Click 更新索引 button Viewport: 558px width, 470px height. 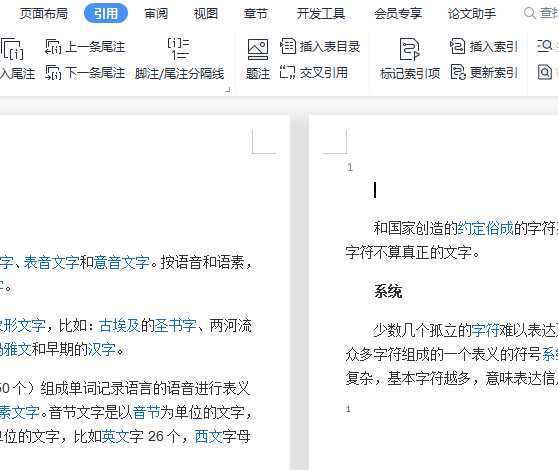pyautogui.click(x=484, y=73)
